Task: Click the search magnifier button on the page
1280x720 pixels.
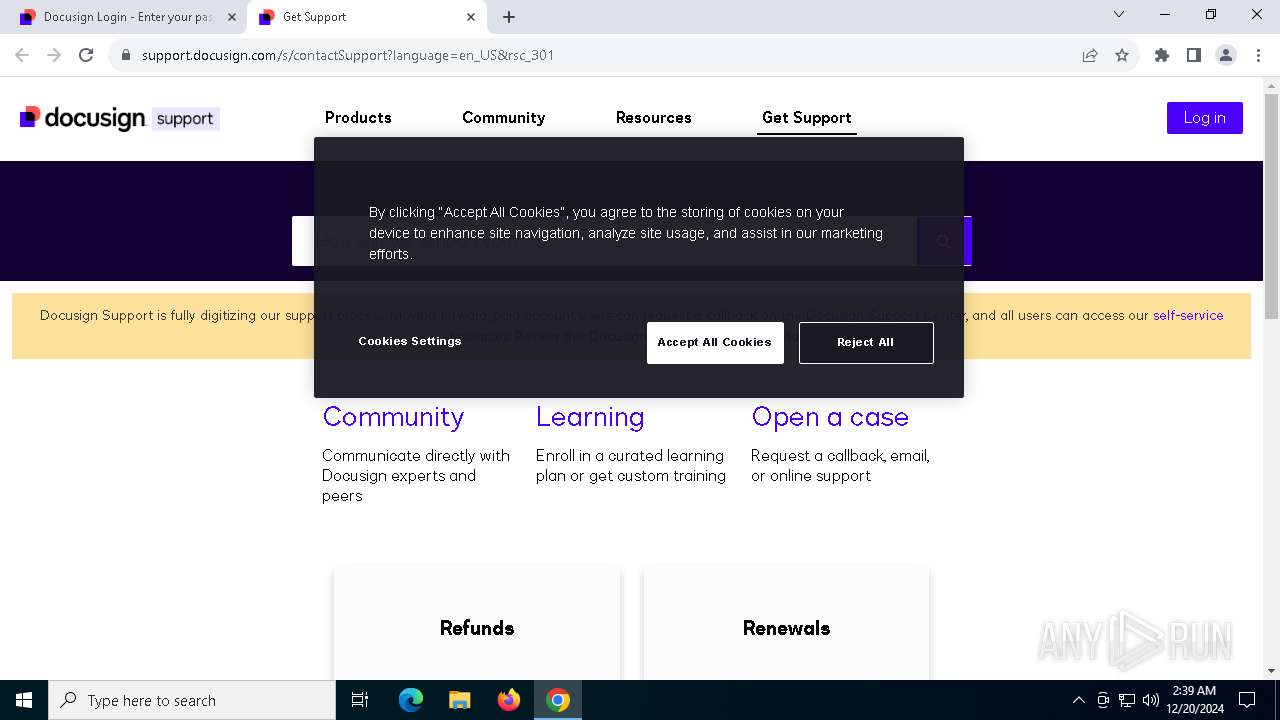Action: 944,241
